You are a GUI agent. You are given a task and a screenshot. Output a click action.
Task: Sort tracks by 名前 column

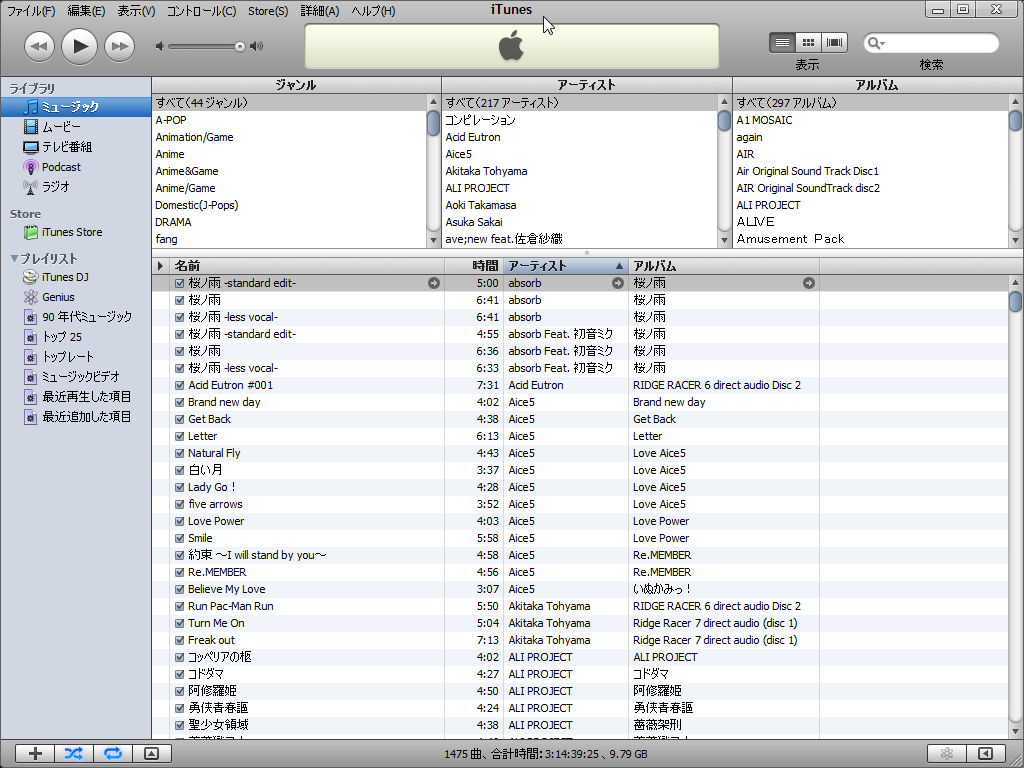(x=307, y=266)
